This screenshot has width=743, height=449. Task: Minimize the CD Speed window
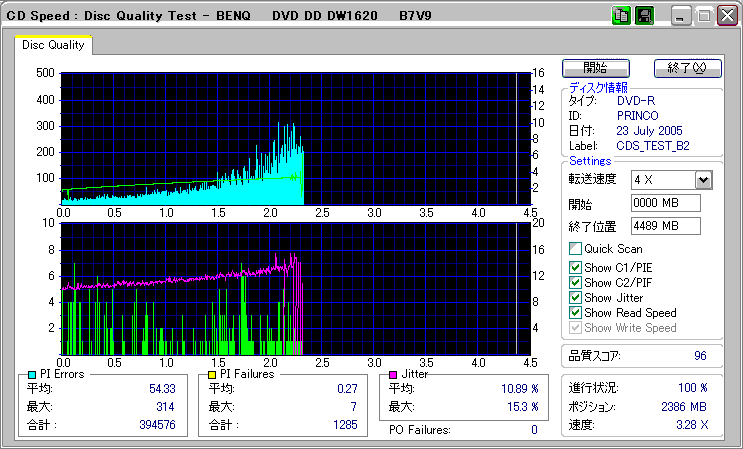[x=681, y=16]
